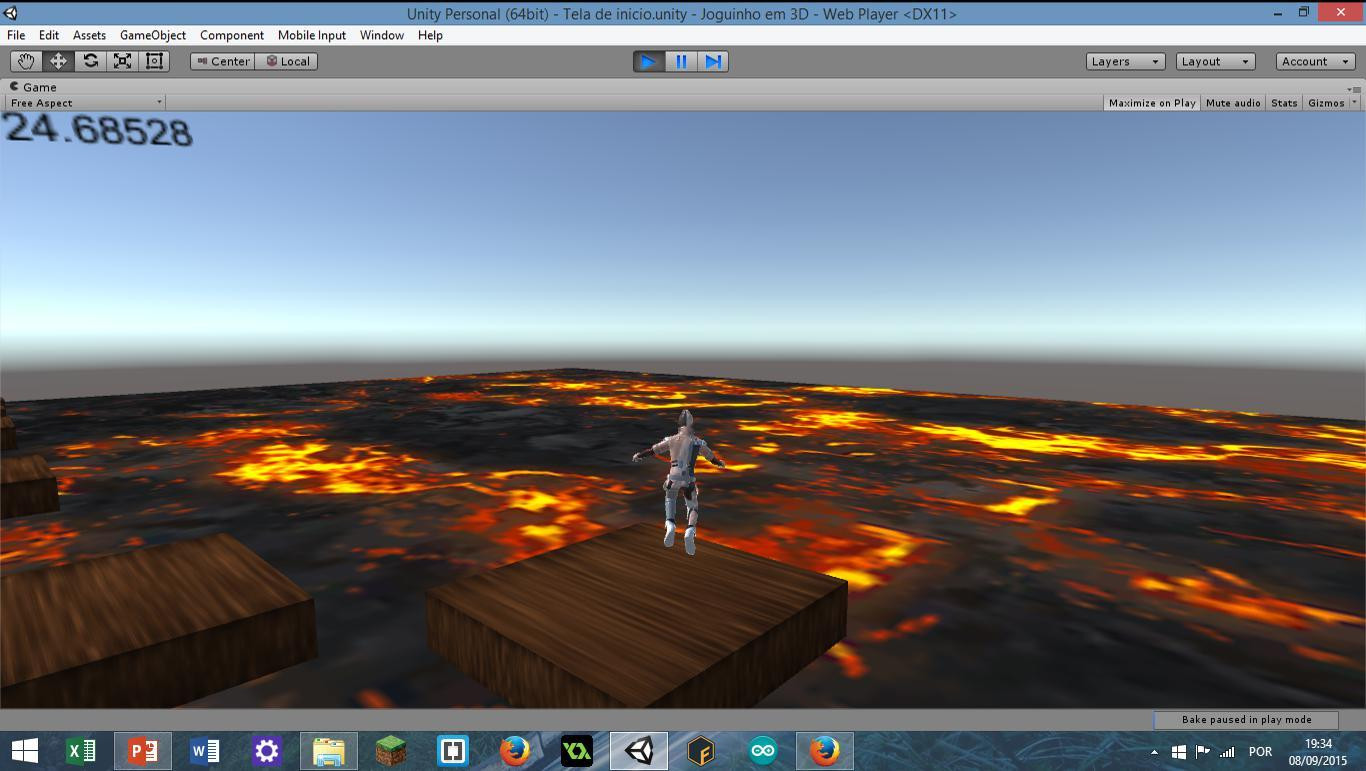Select the Rotate tool

(90, 61)
